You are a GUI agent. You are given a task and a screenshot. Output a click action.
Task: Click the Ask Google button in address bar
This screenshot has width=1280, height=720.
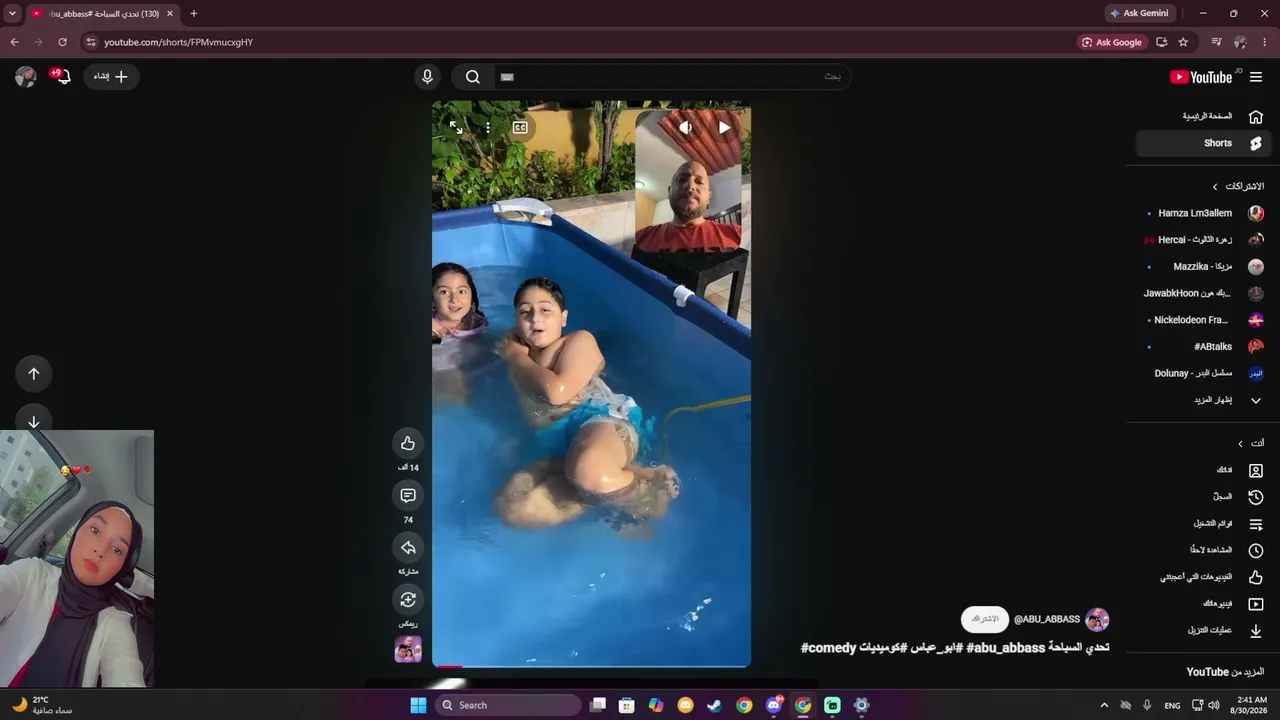[1111, 42]
